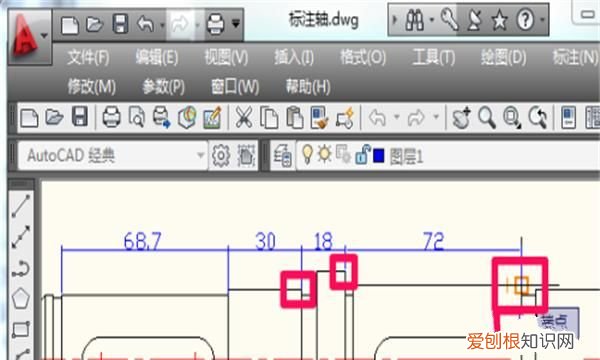
Task: Open the 插入(I) menu
Action: [294, 58]
